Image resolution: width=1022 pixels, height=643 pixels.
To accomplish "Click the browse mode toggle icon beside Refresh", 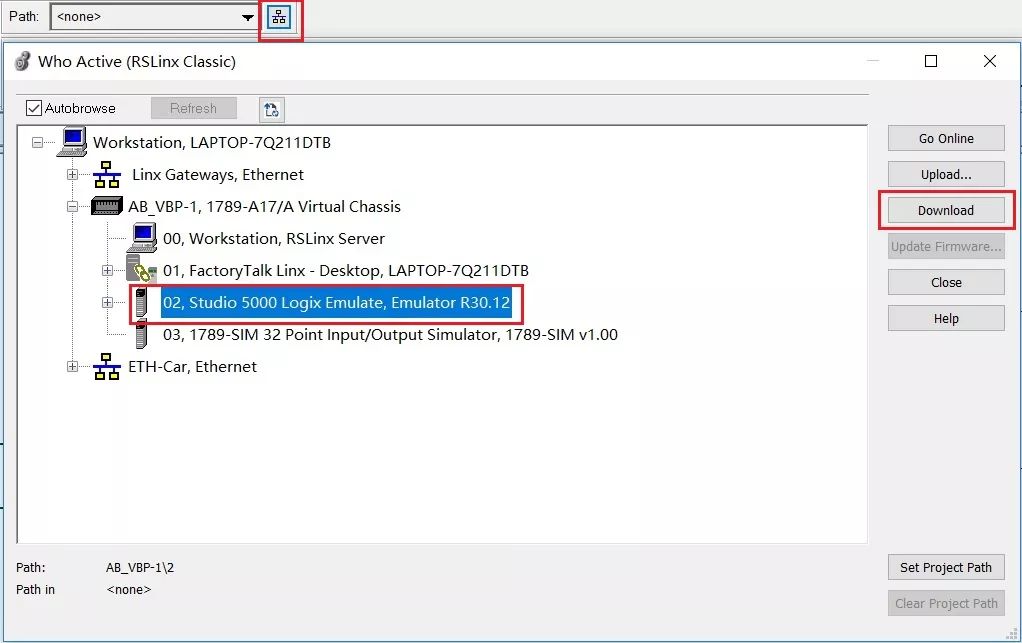I will pyautogui.click(x=272, y=109).
